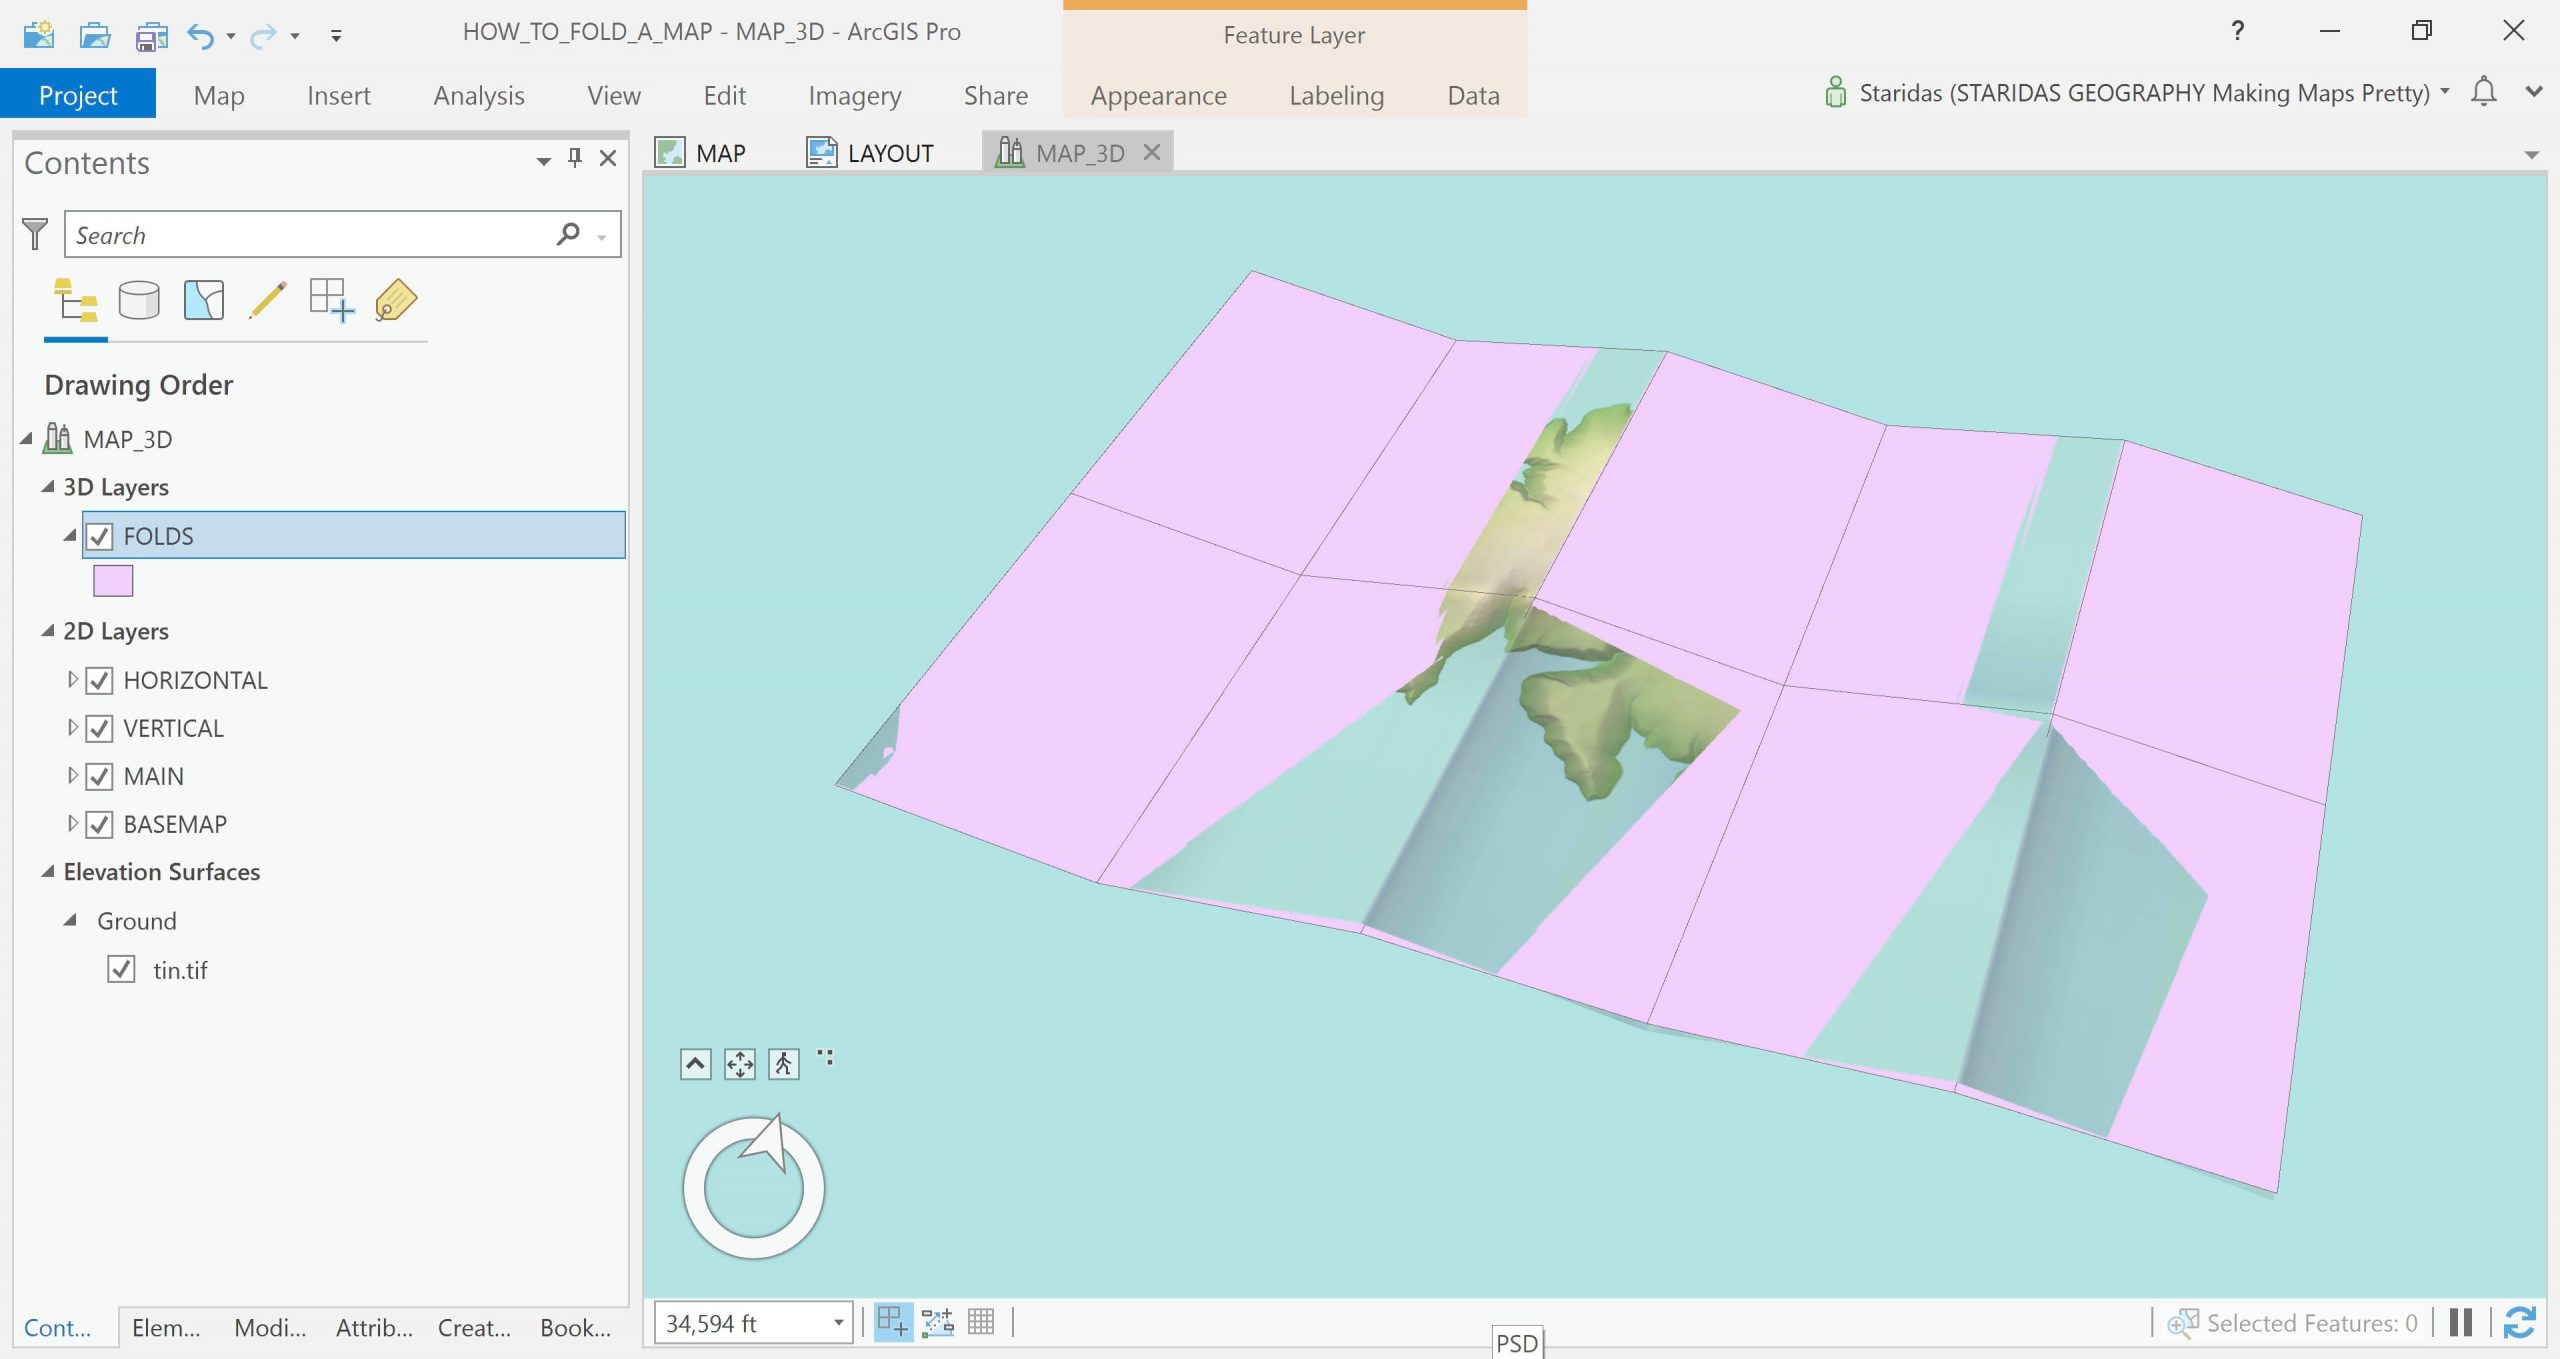This screenshot has width=2560, height=1359.
Task: Click the refresh view icon
Action: pyautogui.click(x=2519, y=1322)
